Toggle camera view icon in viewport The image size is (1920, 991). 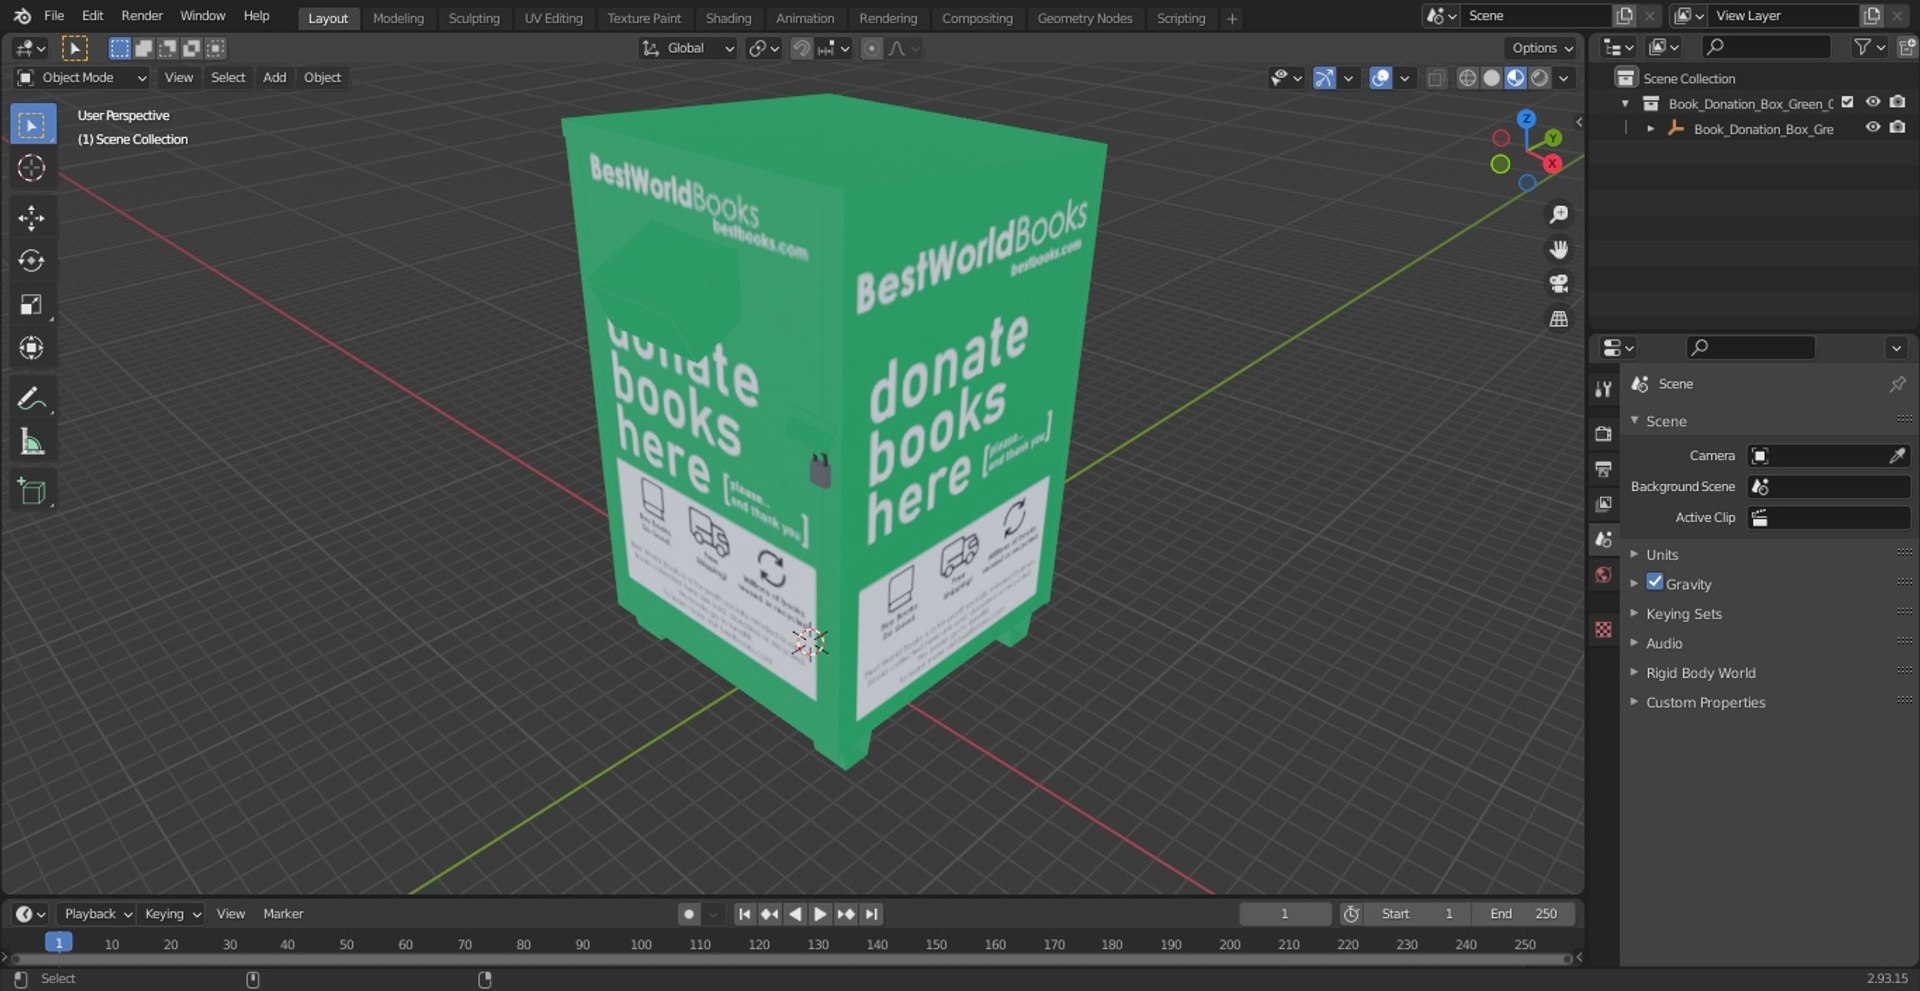(x=1558, y=284)
